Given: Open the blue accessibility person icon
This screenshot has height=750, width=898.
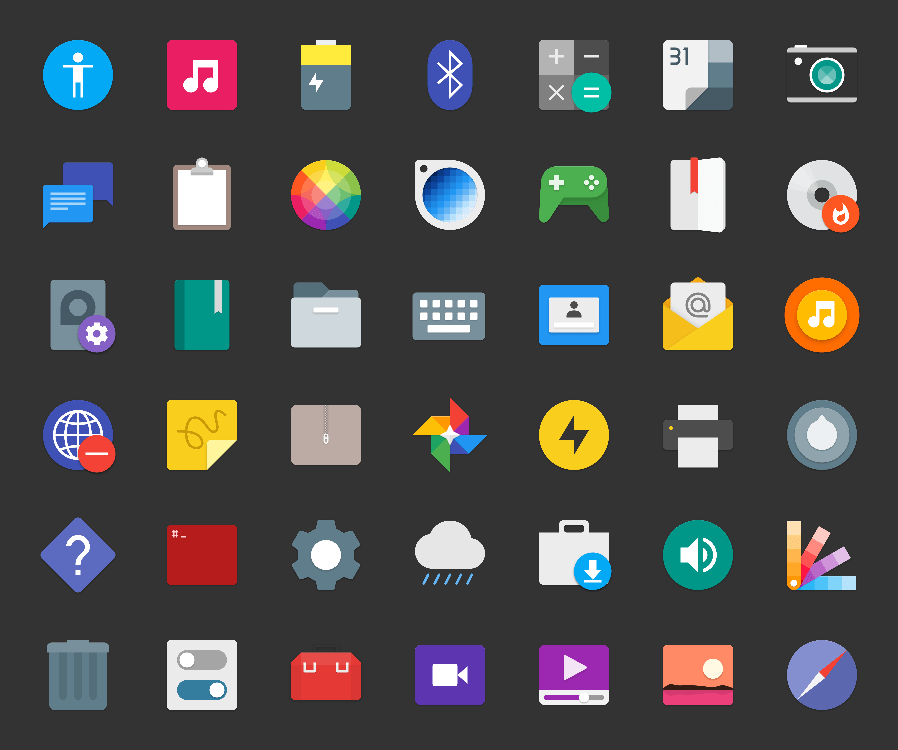Looking at the screenshot, I should (x=78, y=75).
